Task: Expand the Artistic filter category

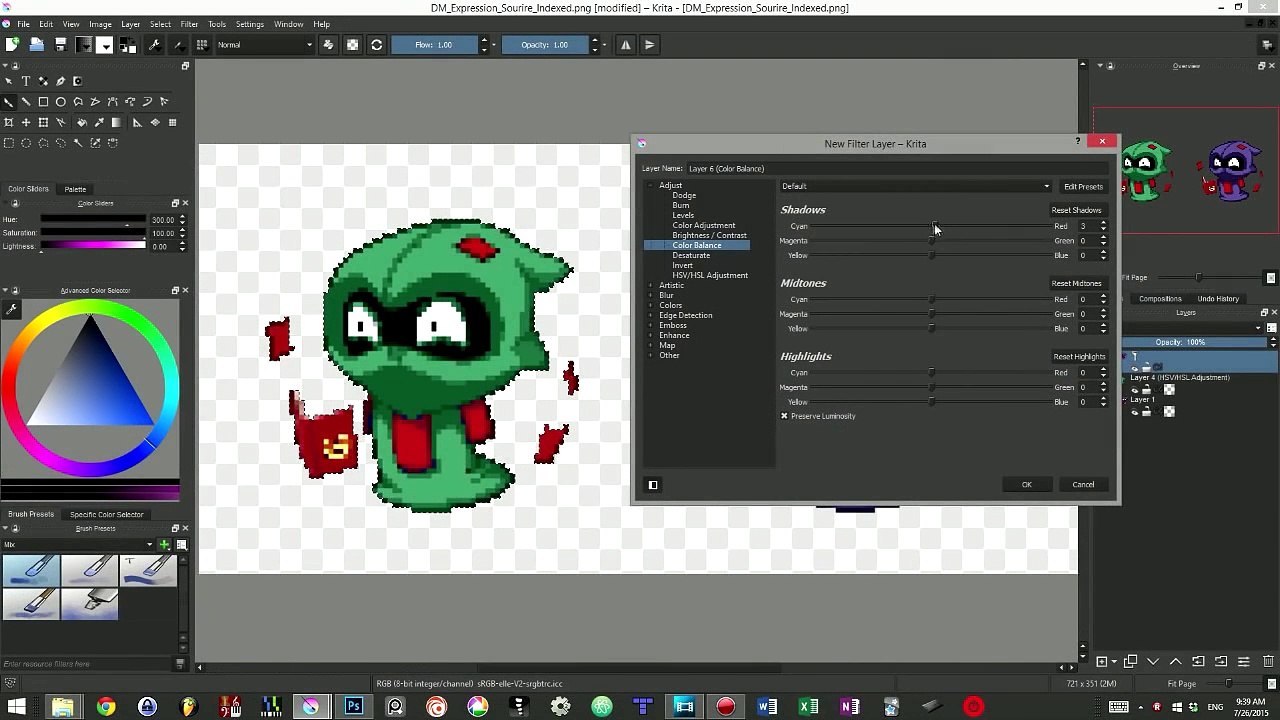Action: point(651,285)
